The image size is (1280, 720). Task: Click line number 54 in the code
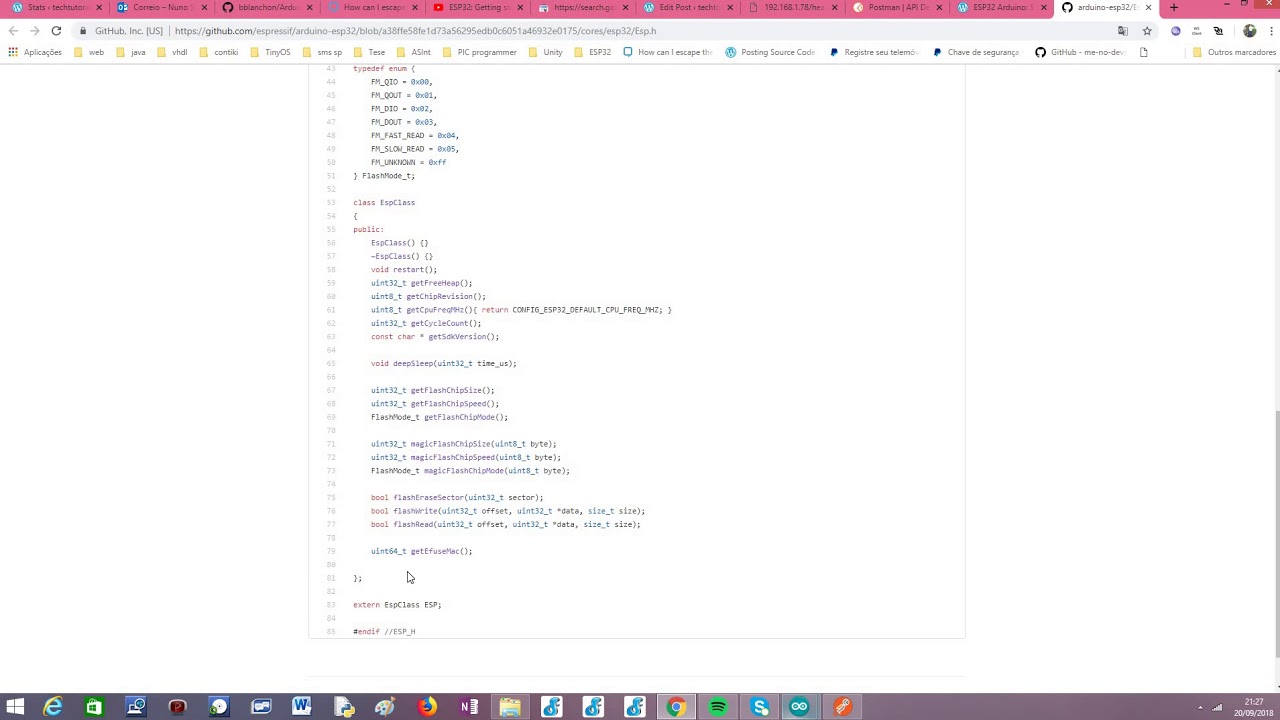(331, 216)
